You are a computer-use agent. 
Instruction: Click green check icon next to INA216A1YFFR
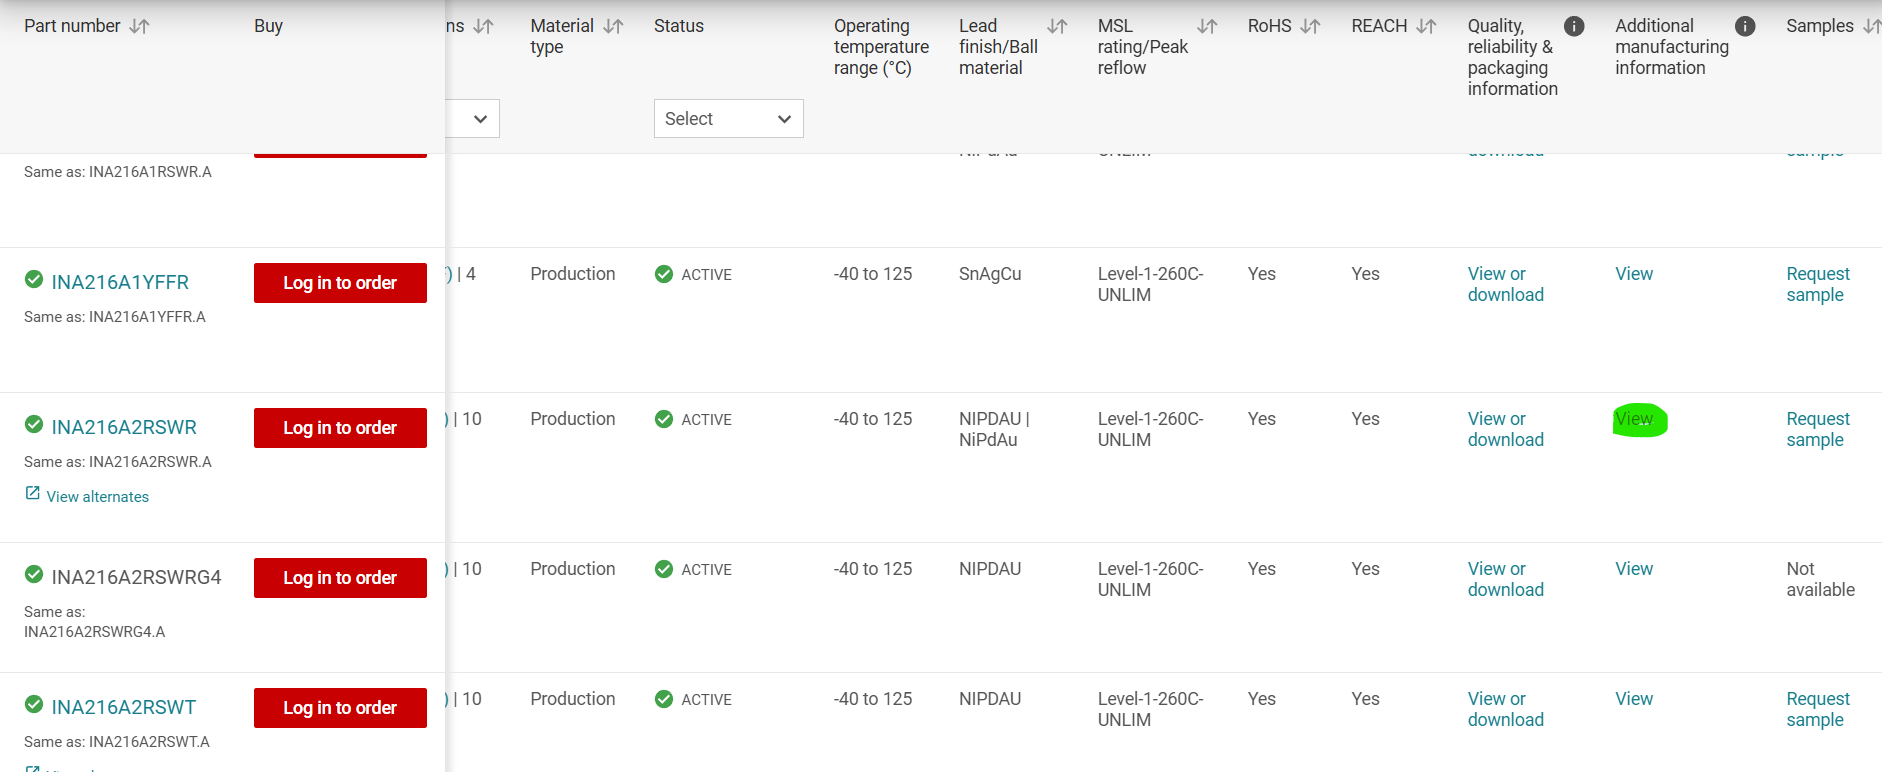pyautogui.click(x=34, y=279)
